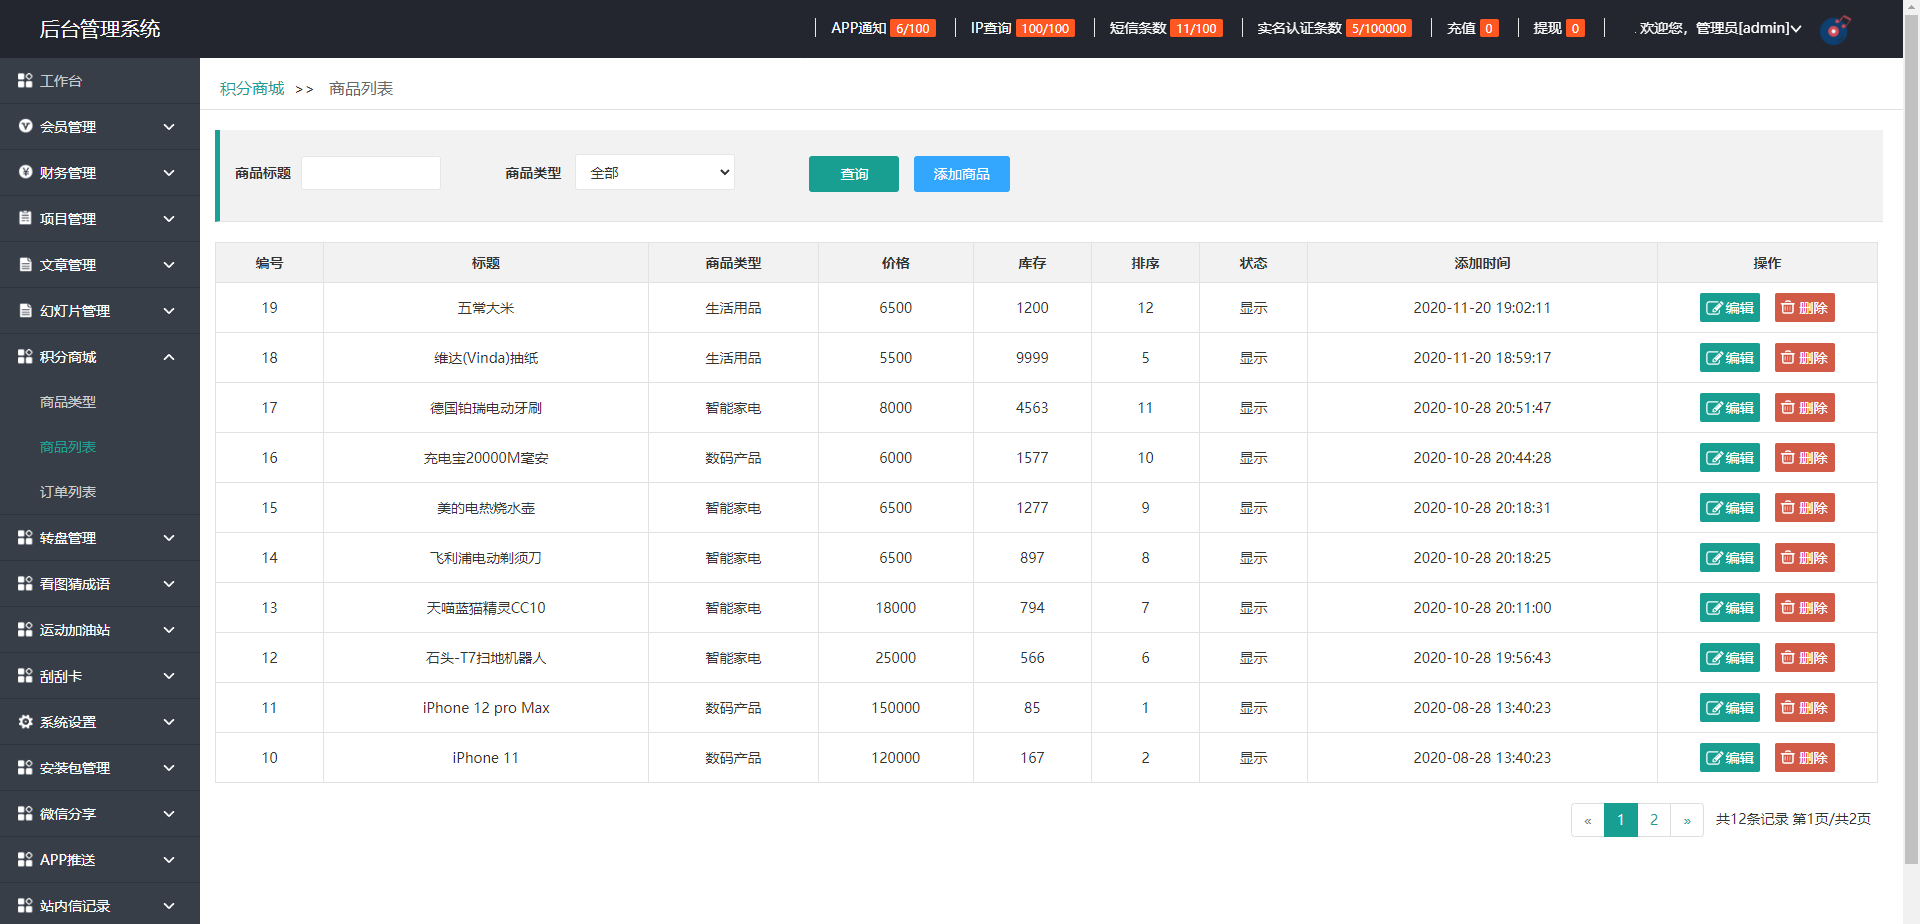Edit the 五常大米 product row
This screenshot has width=1920, height=924.
coord(1729,308)
